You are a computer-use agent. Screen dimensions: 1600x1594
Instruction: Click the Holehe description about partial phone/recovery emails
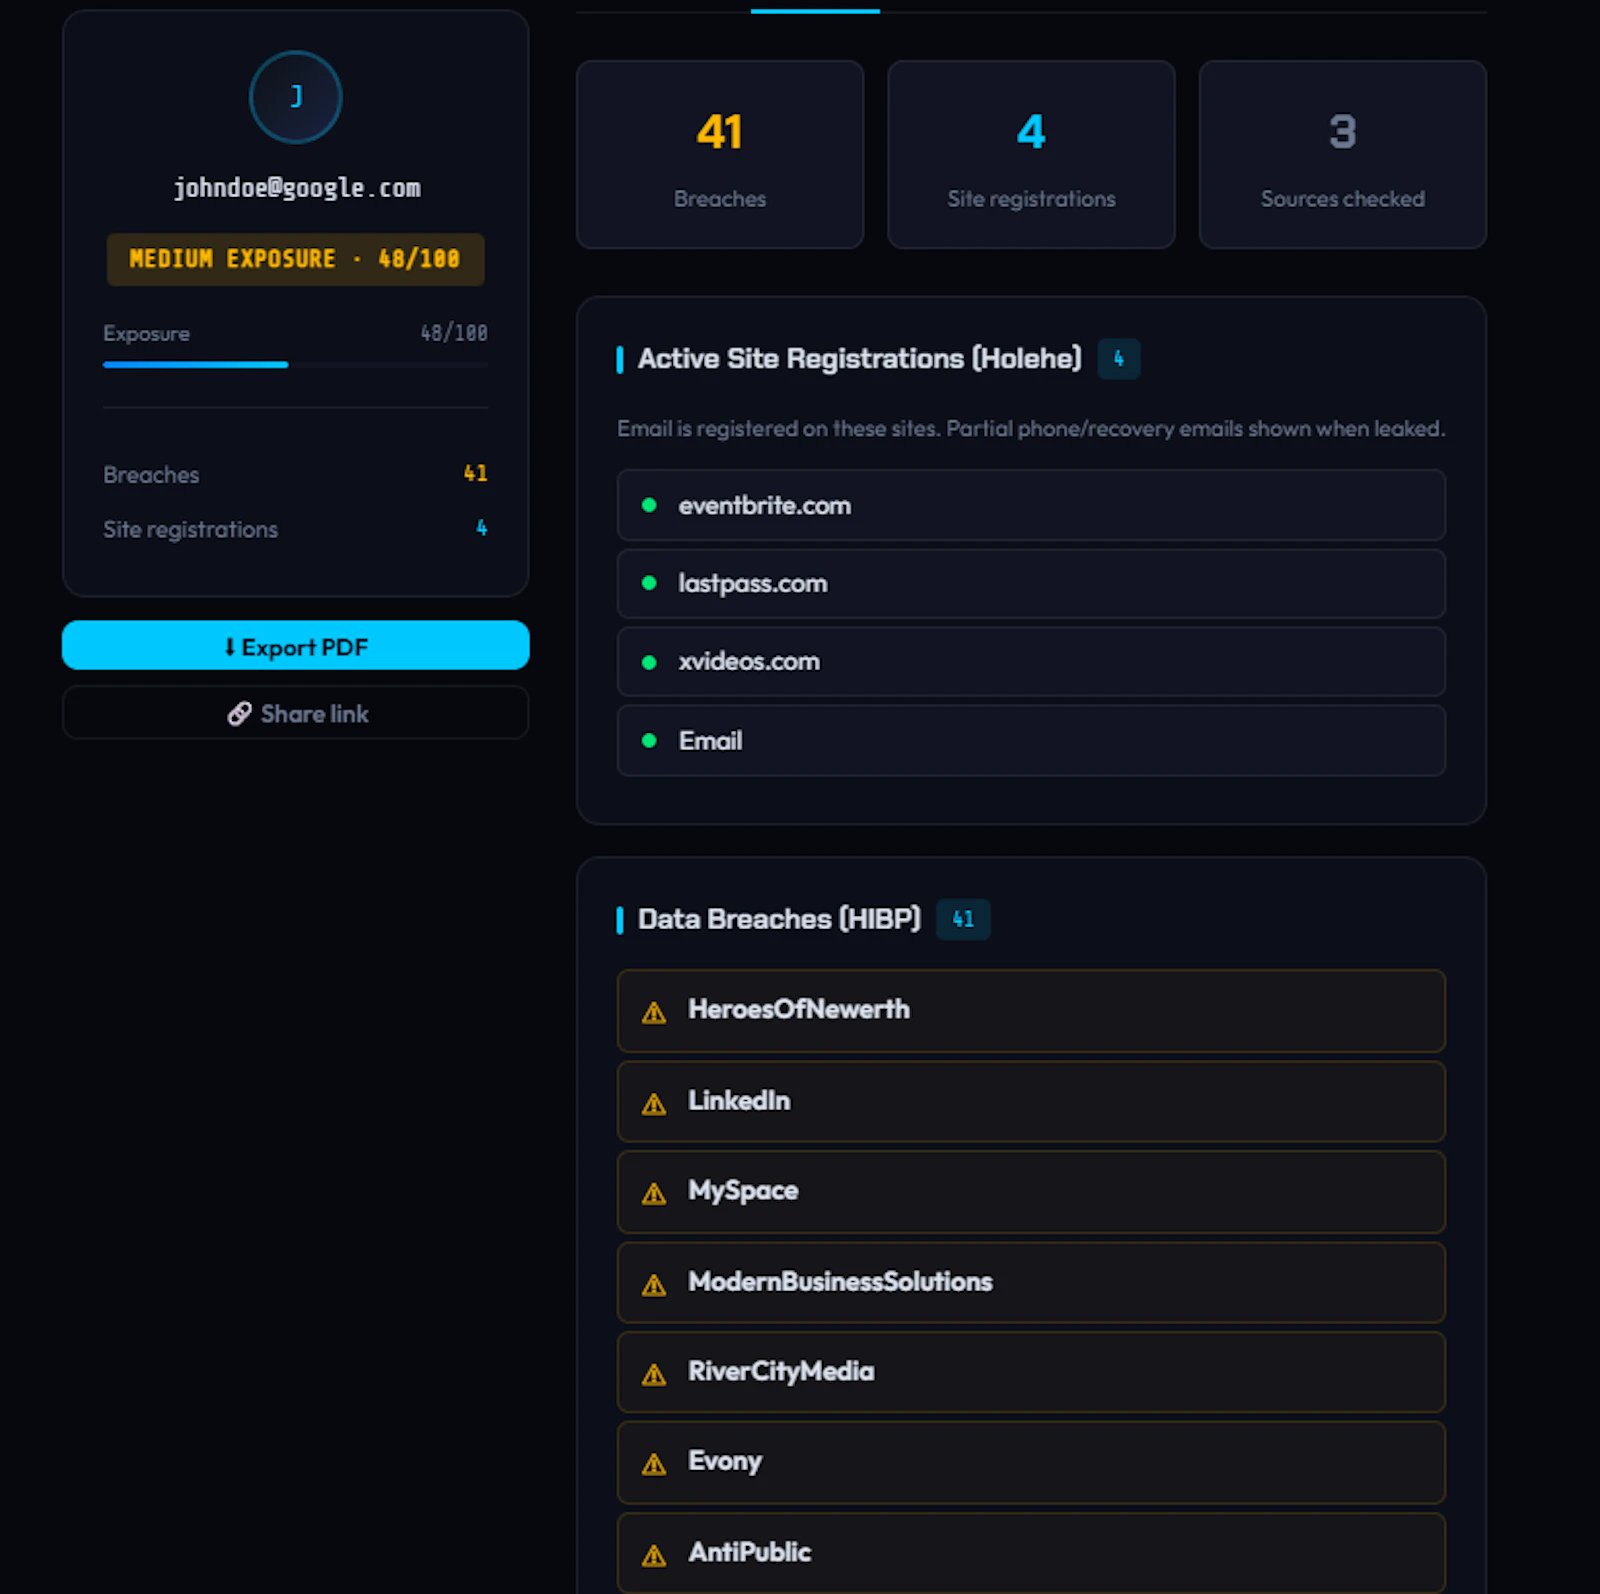1031,429
